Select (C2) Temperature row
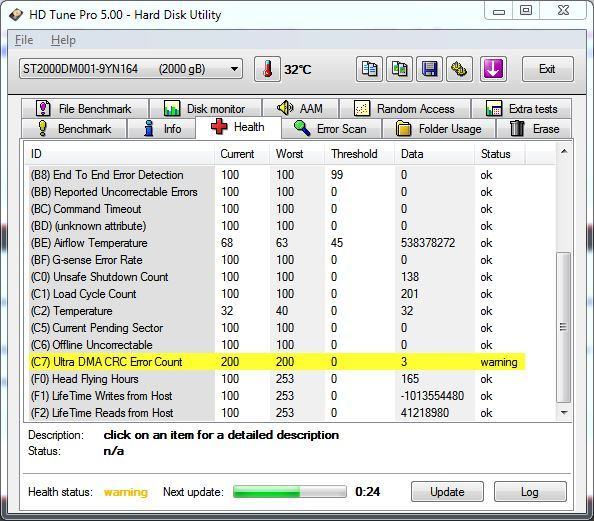This screenshot has width=594, height=521. tap(277, 311)
